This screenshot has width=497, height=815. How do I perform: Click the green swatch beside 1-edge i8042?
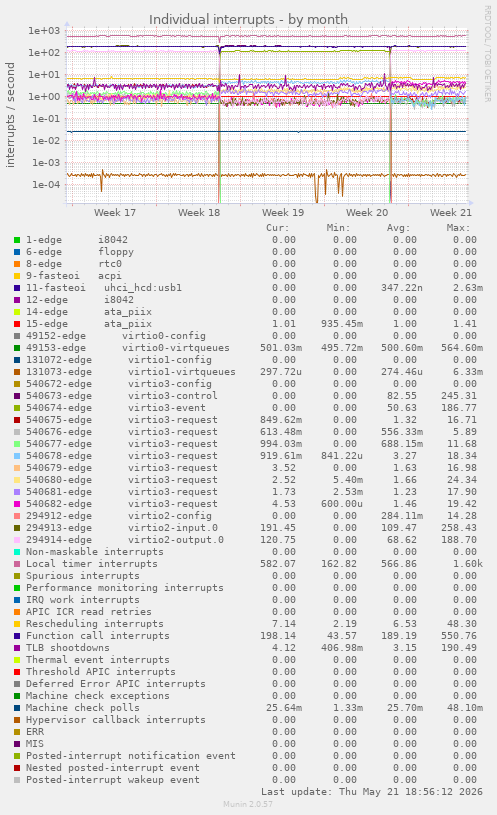(x=17, y=240)
